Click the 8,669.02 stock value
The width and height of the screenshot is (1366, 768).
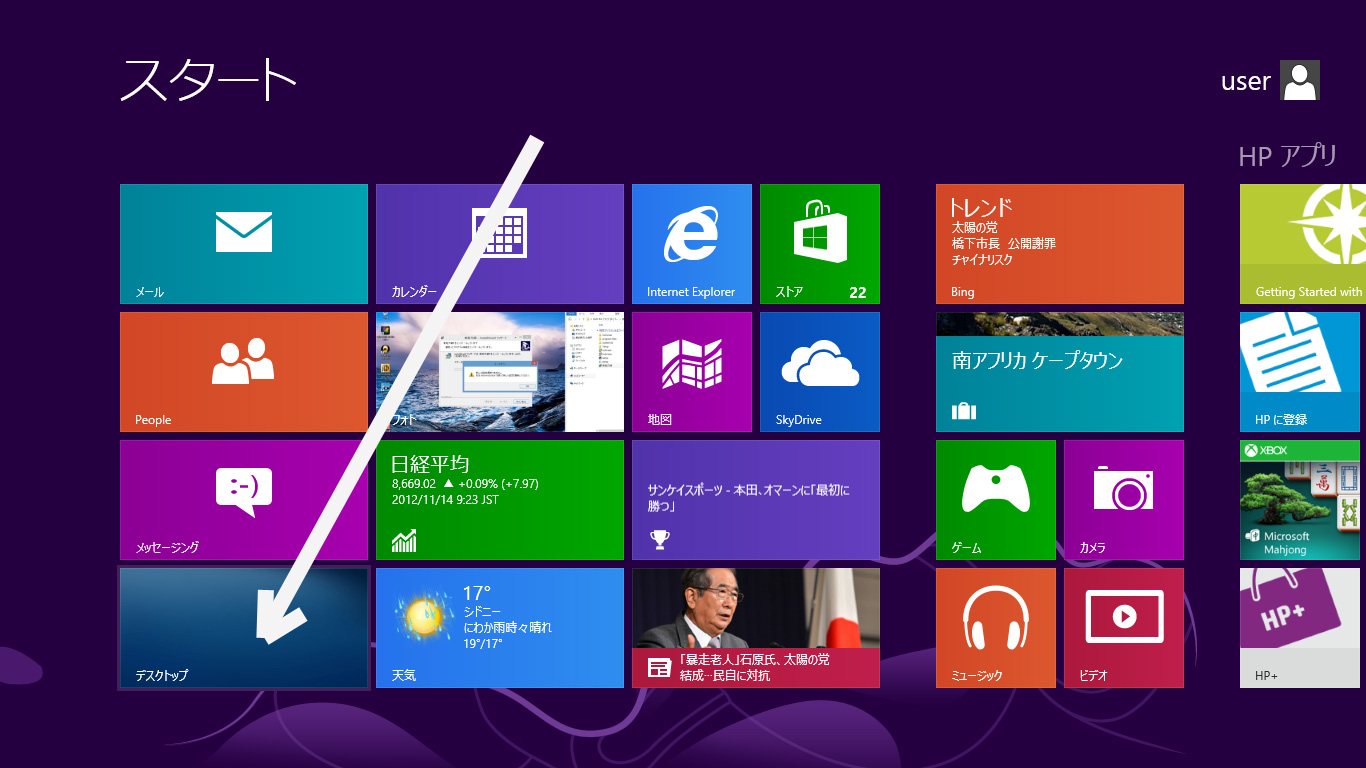tap(414, 484)
